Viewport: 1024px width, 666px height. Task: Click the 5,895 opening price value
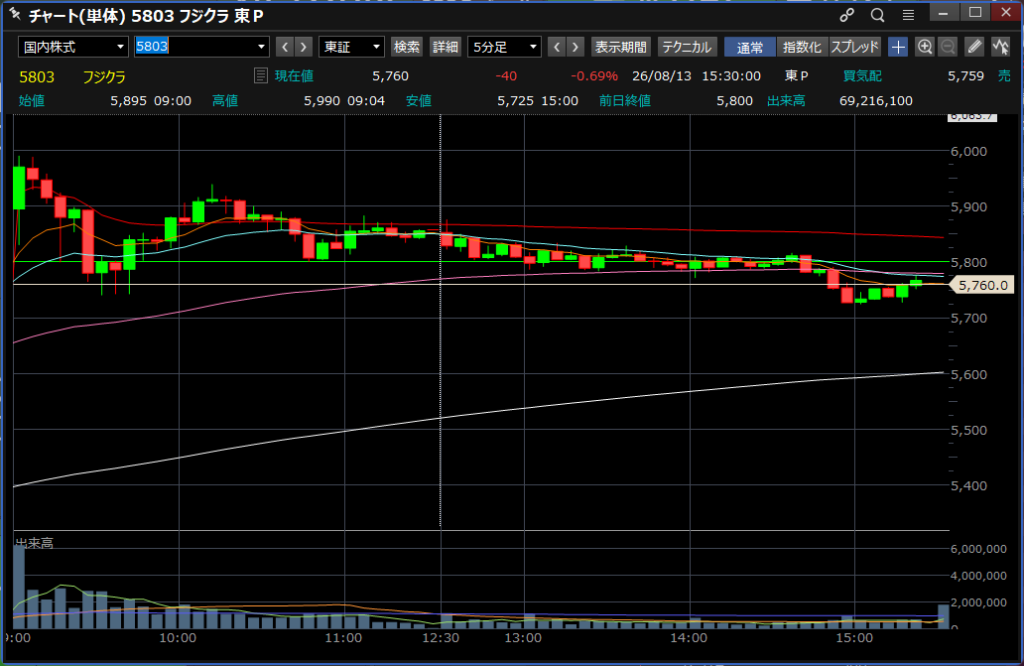(x=129, y=101)
